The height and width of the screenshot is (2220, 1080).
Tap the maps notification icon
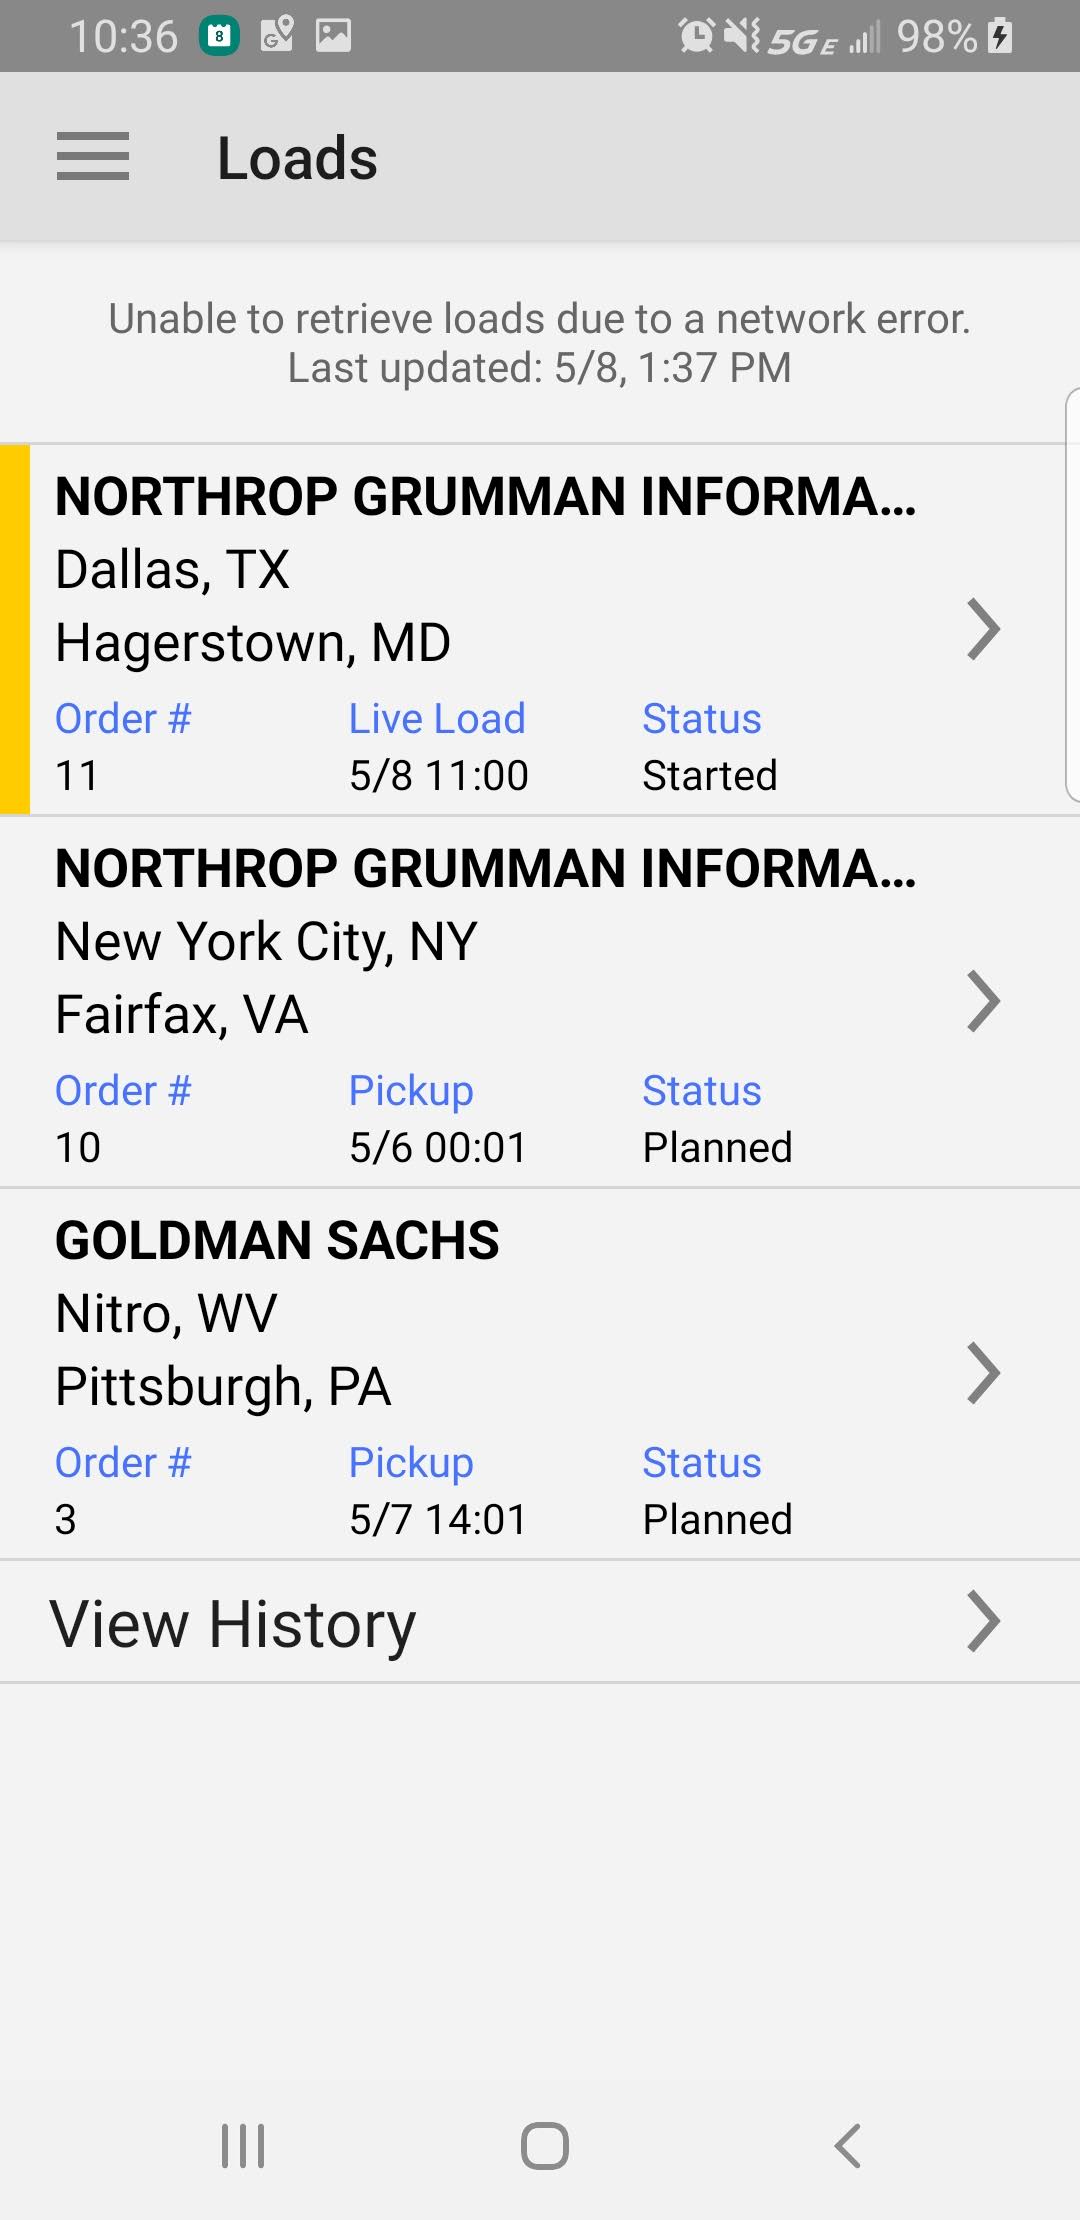(277, 36)
